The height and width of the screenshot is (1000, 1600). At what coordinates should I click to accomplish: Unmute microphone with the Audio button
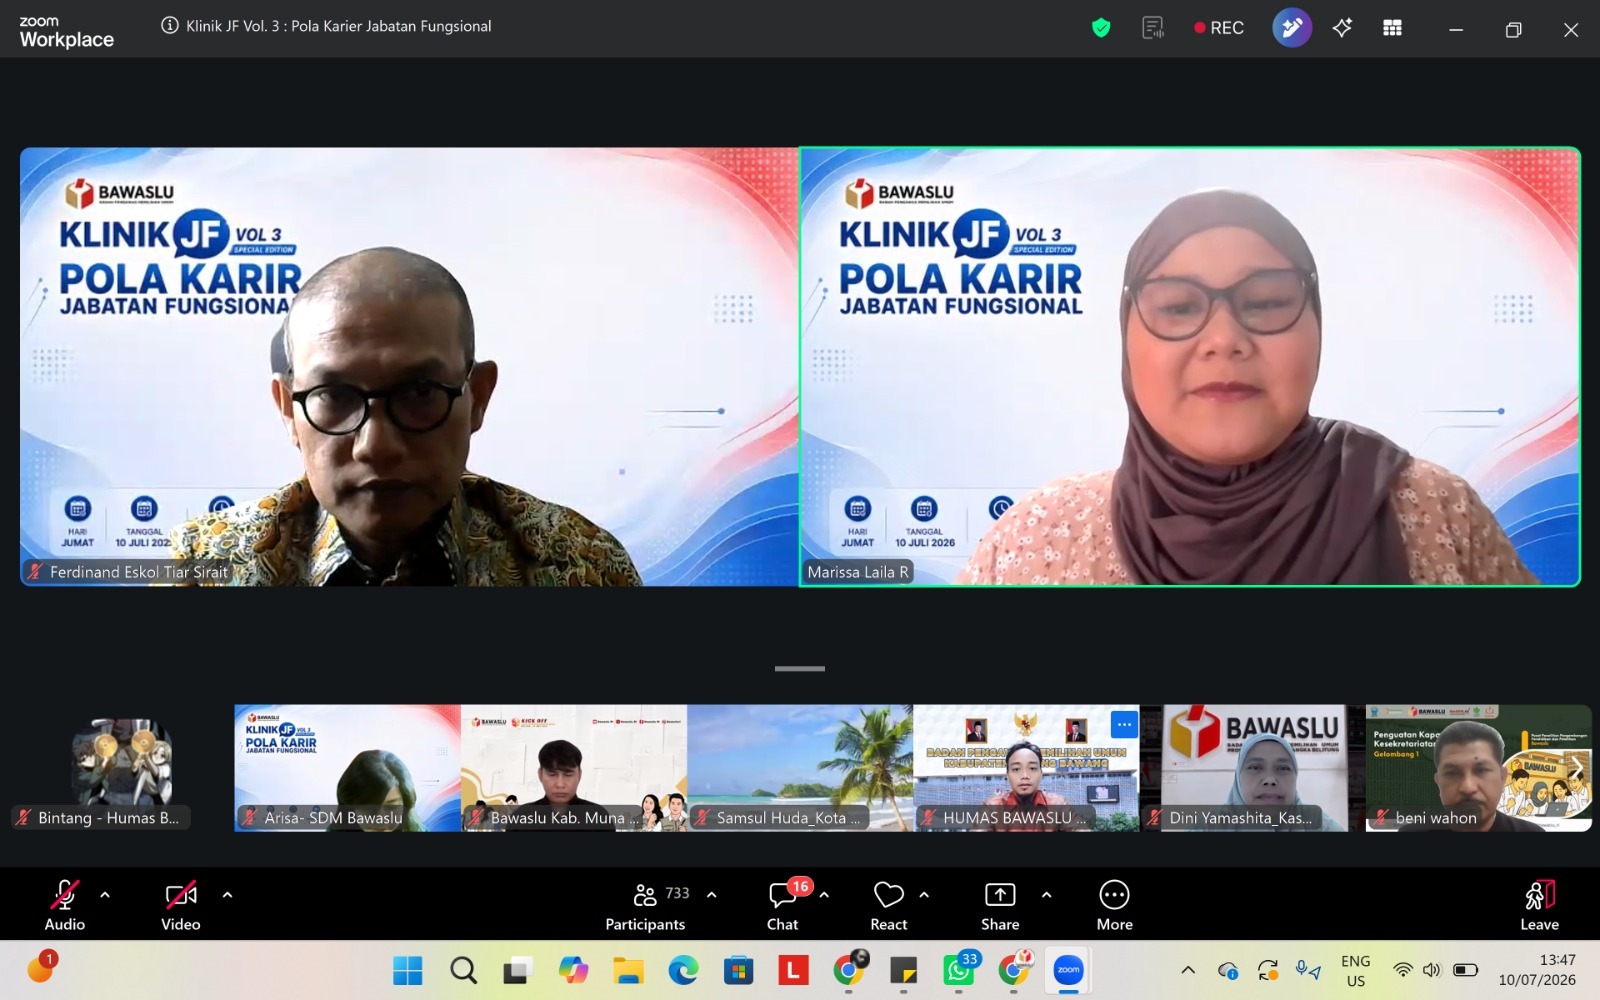(65, 905)
